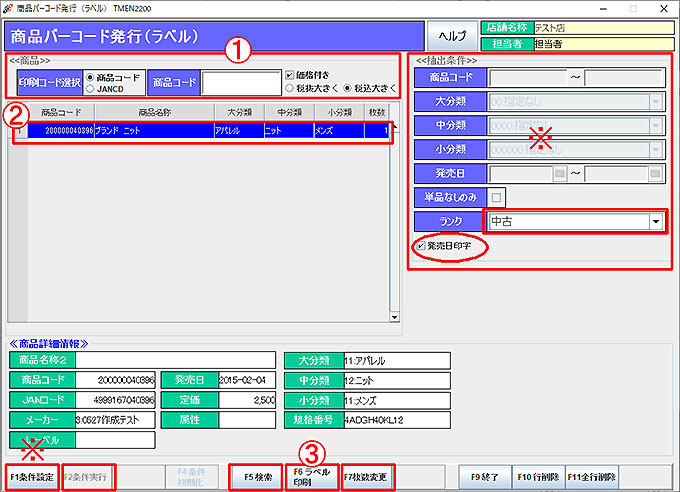
Task: Open the ランク dropdown showing 中古
Action: tap(656, 222)
